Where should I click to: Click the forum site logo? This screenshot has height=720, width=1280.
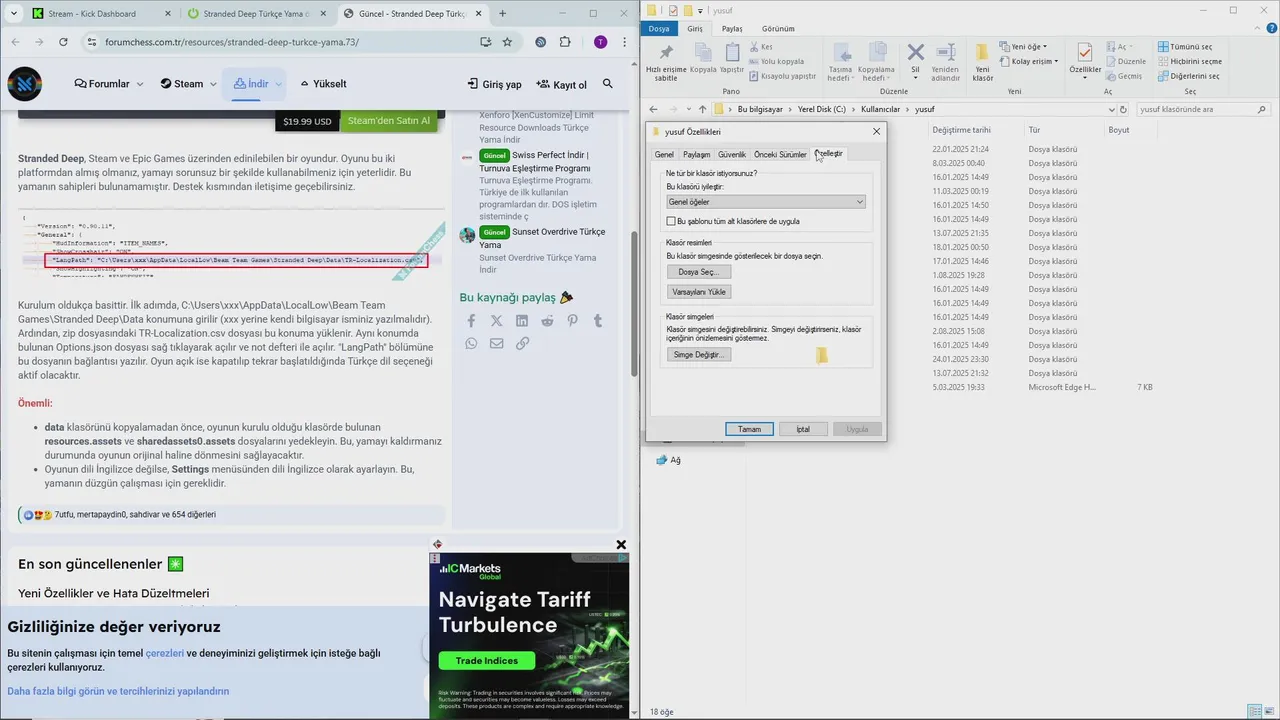coord(25,84)
